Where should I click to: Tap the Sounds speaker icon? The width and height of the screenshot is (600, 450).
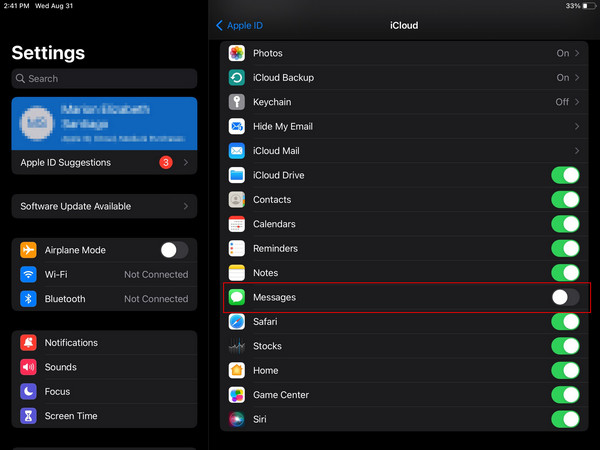click(28, 367)
